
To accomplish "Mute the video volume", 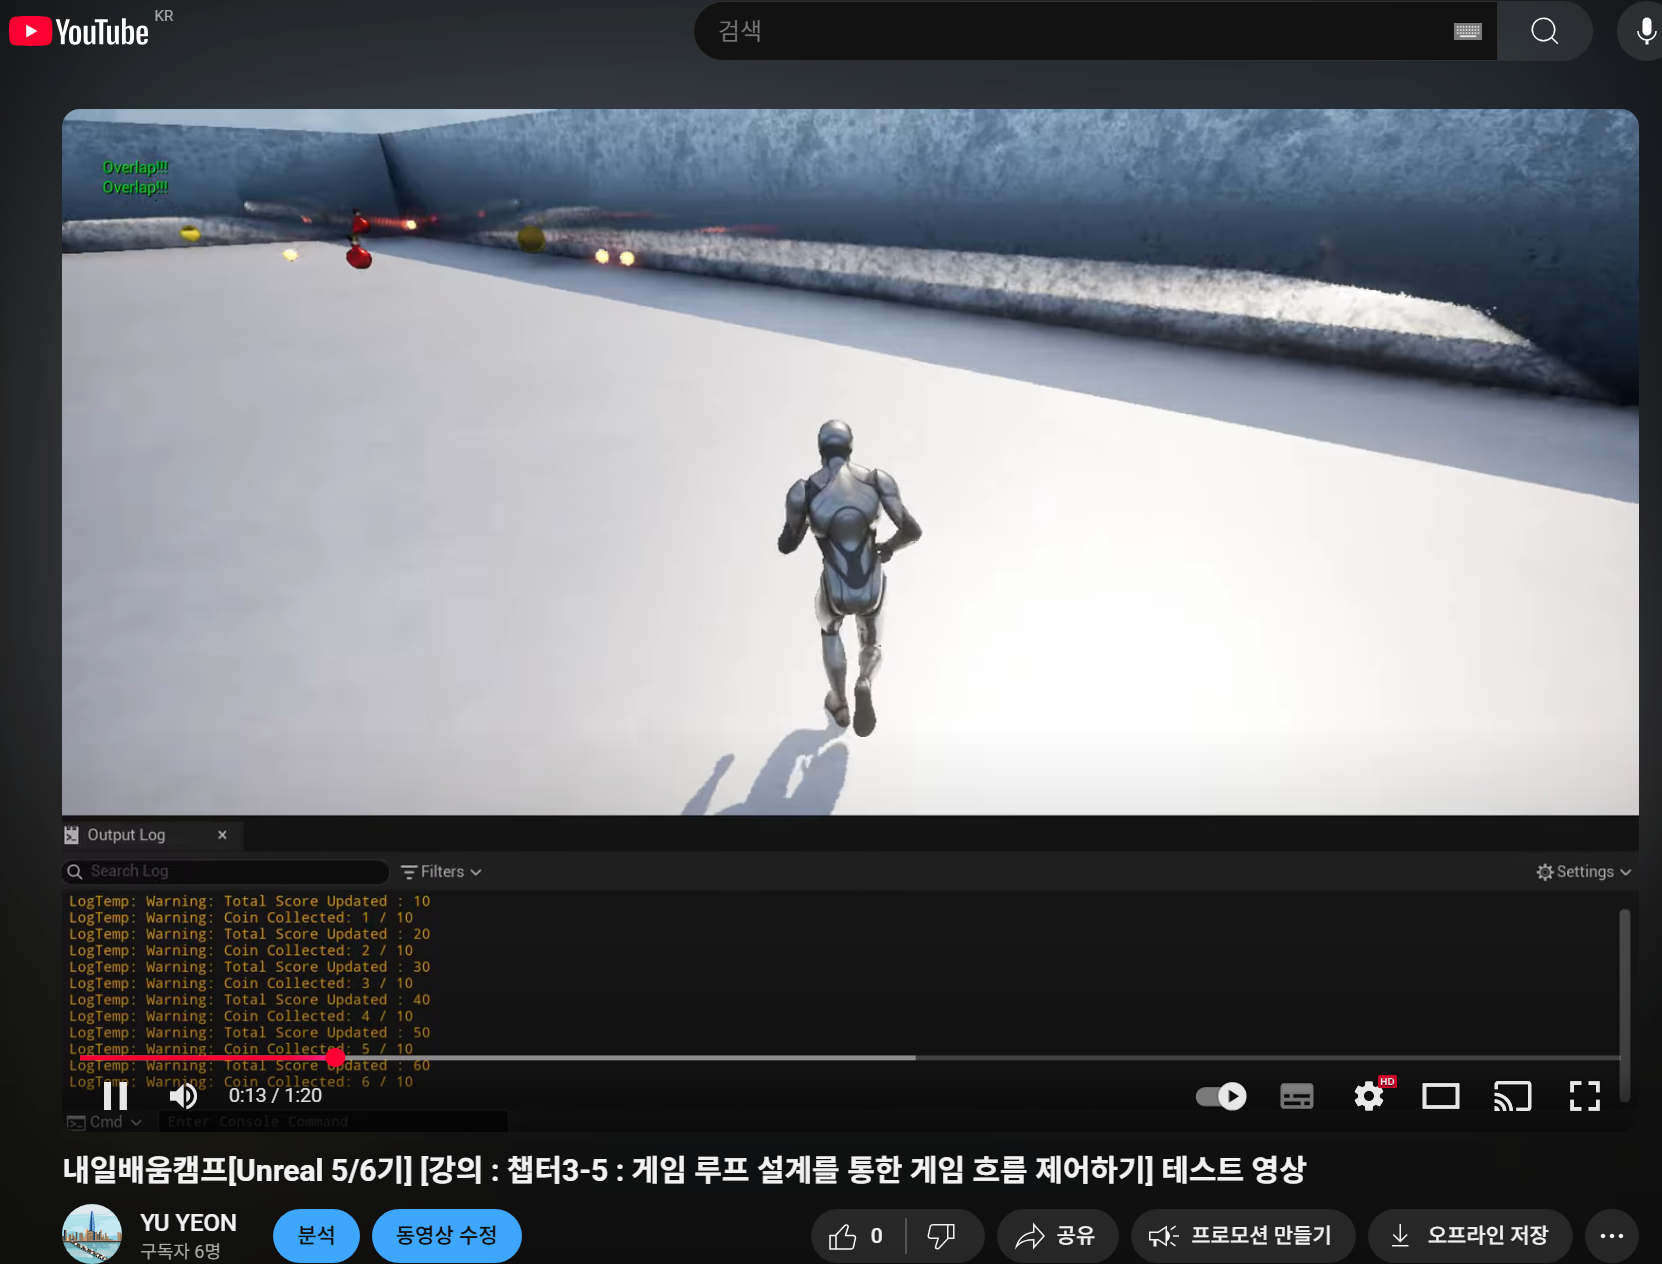I will 183,1096.
